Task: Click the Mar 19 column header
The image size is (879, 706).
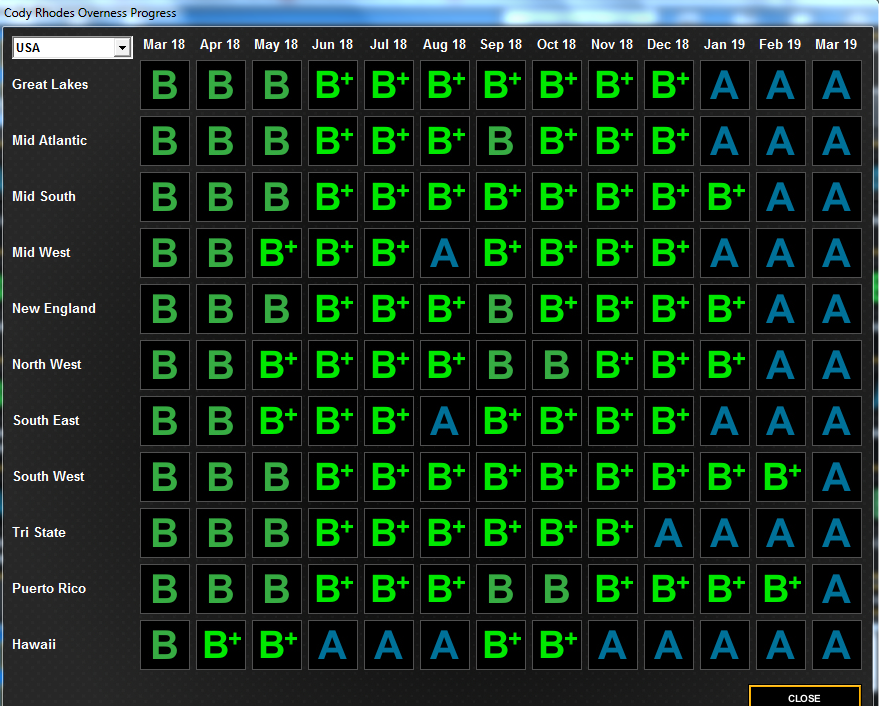Action: pos(836,44)
